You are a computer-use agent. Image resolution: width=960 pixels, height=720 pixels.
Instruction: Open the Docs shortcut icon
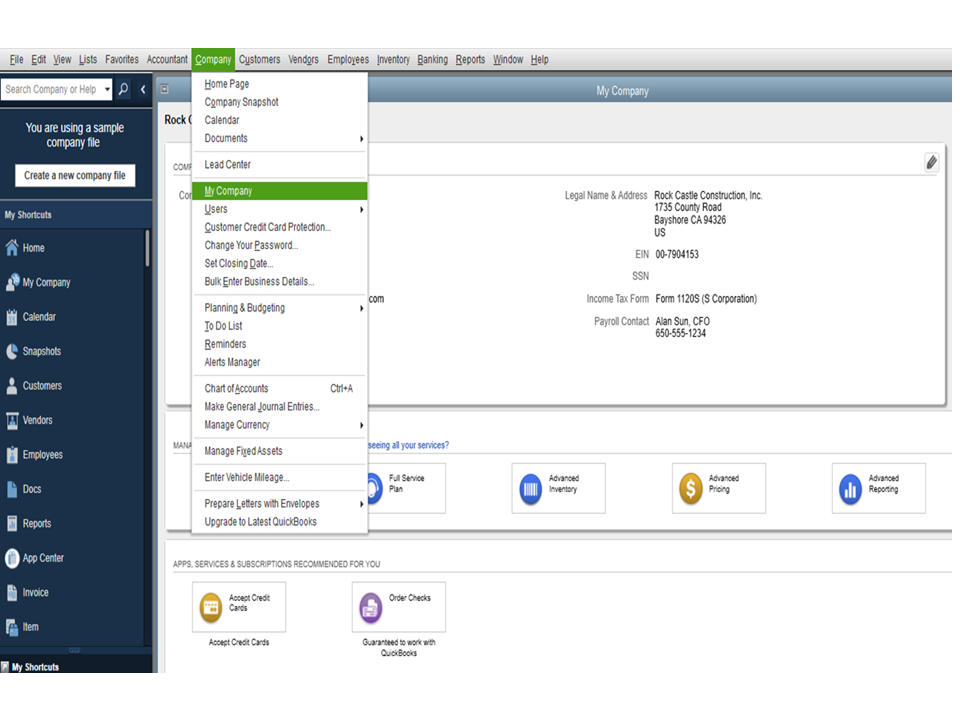[x=12, y=489]
